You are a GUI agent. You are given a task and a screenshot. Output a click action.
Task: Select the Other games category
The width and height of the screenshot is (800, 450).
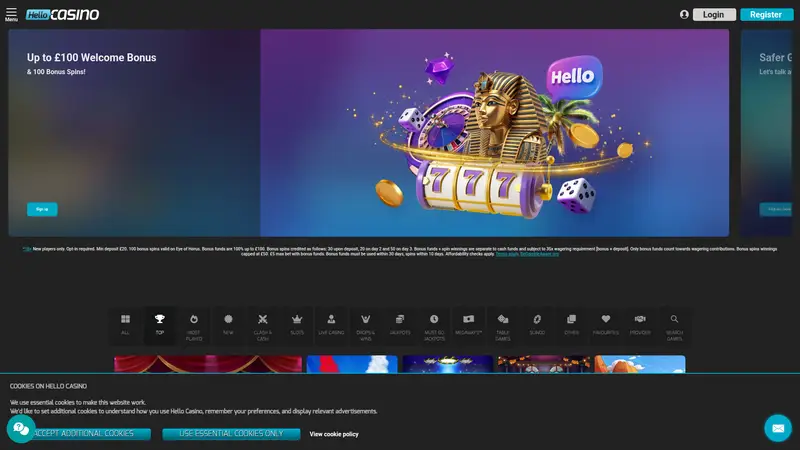pos(571,325)
